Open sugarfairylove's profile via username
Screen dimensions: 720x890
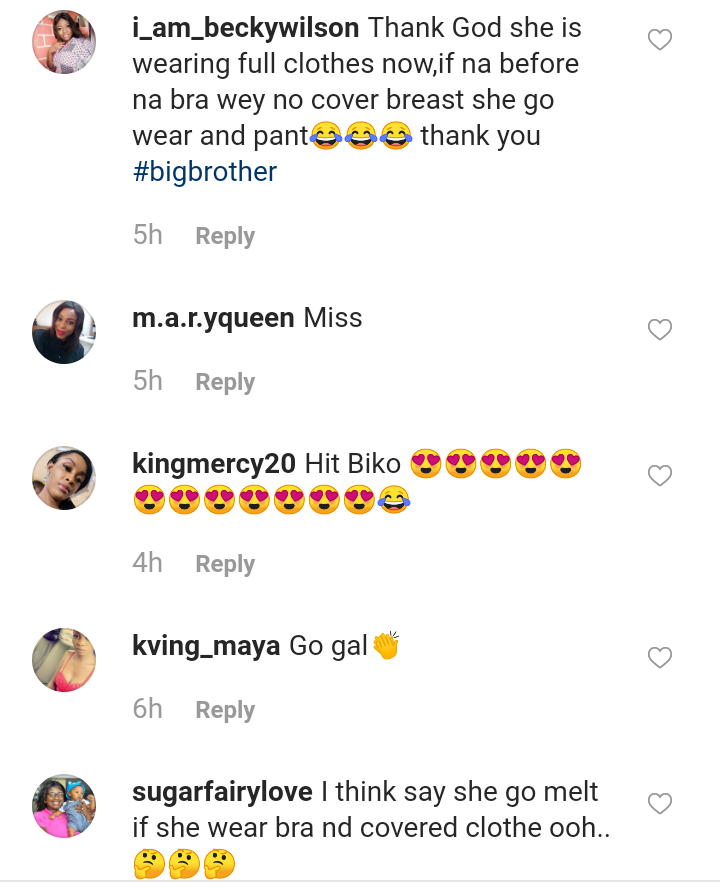(223, 793)
